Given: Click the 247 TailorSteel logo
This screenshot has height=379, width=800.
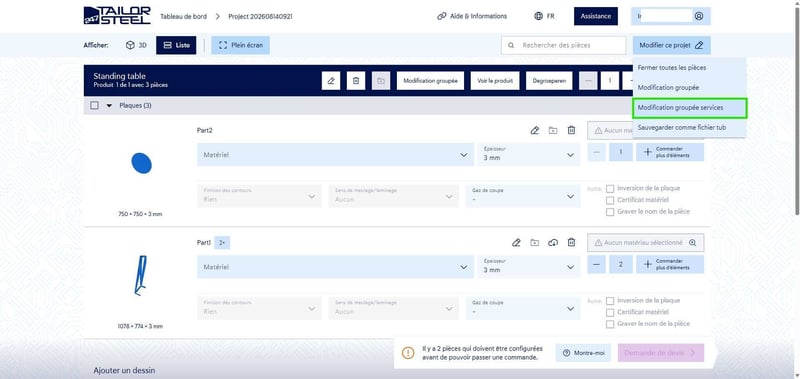Looking at the screenshot, I should [117, 16].
